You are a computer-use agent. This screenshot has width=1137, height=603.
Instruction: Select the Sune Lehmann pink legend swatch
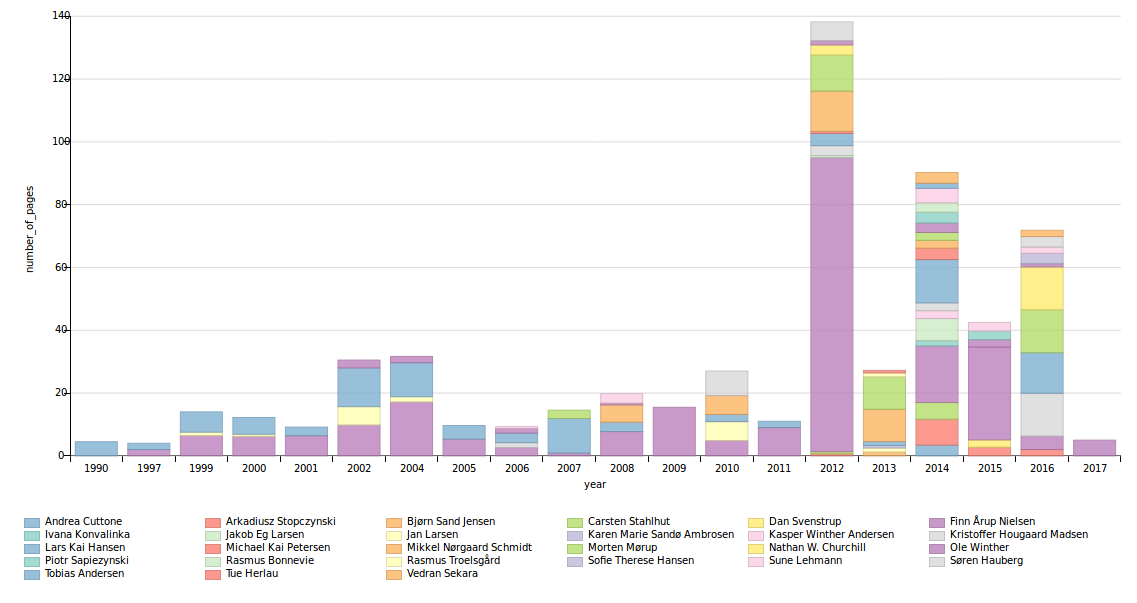click(756, 562)
